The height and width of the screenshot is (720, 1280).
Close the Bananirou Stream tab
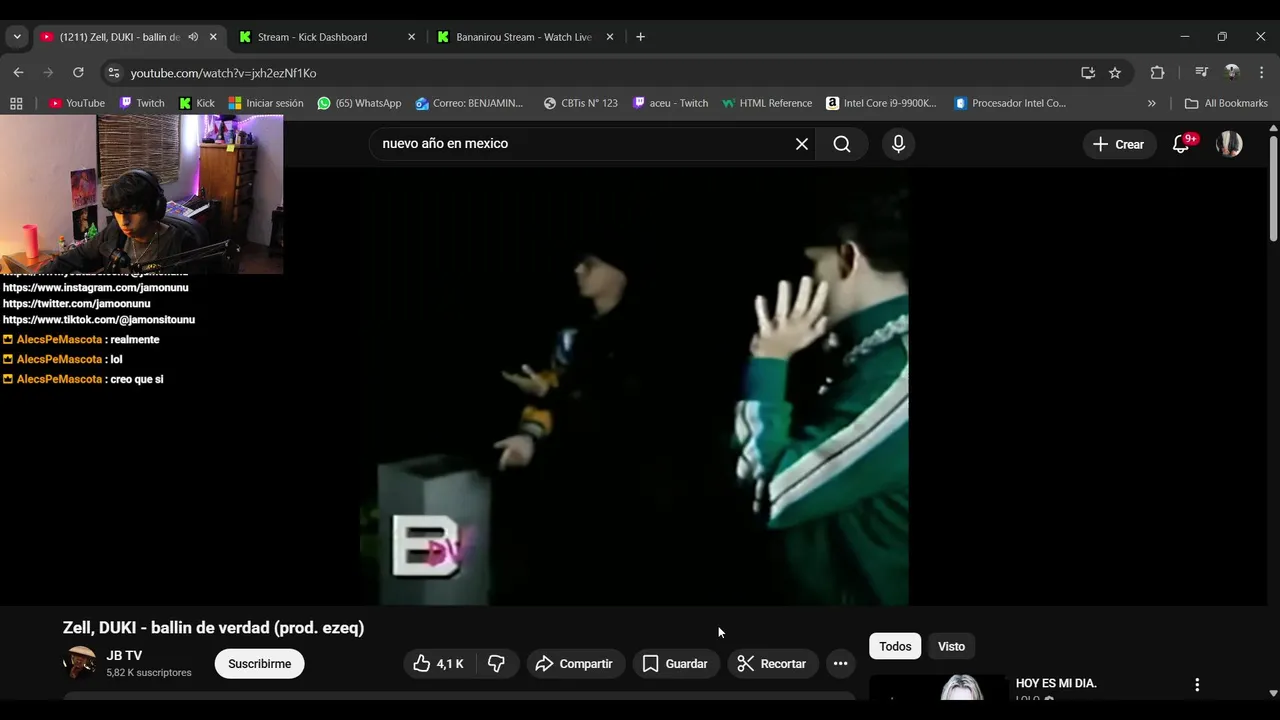[x=610, y=37]
